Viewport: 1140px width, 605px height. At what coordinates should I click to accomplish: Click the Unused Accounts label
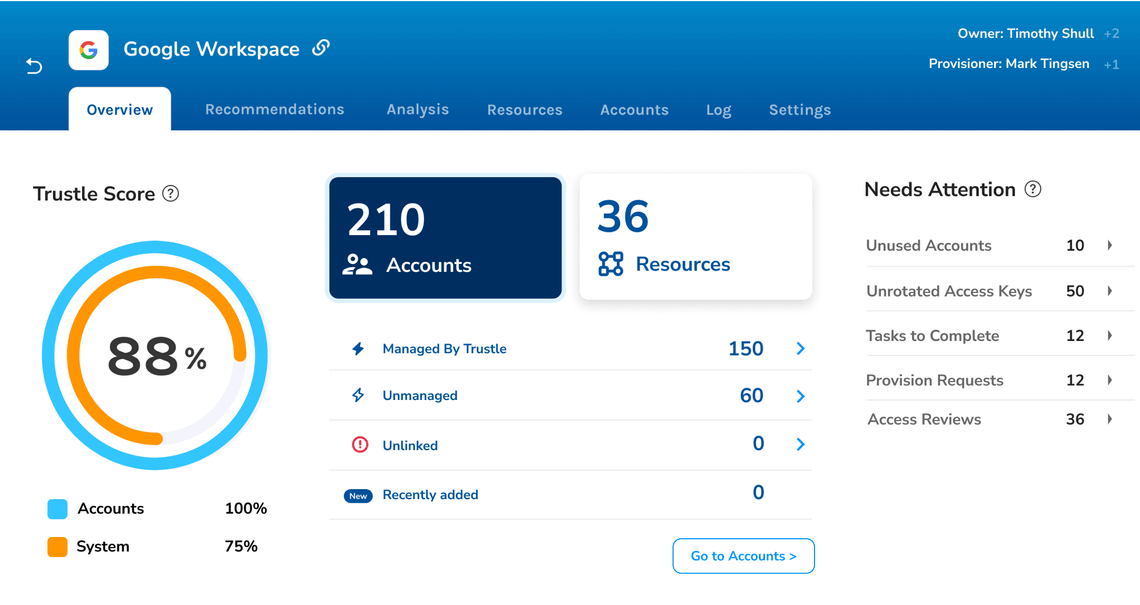pyautogui.click(x=928, y=246)
